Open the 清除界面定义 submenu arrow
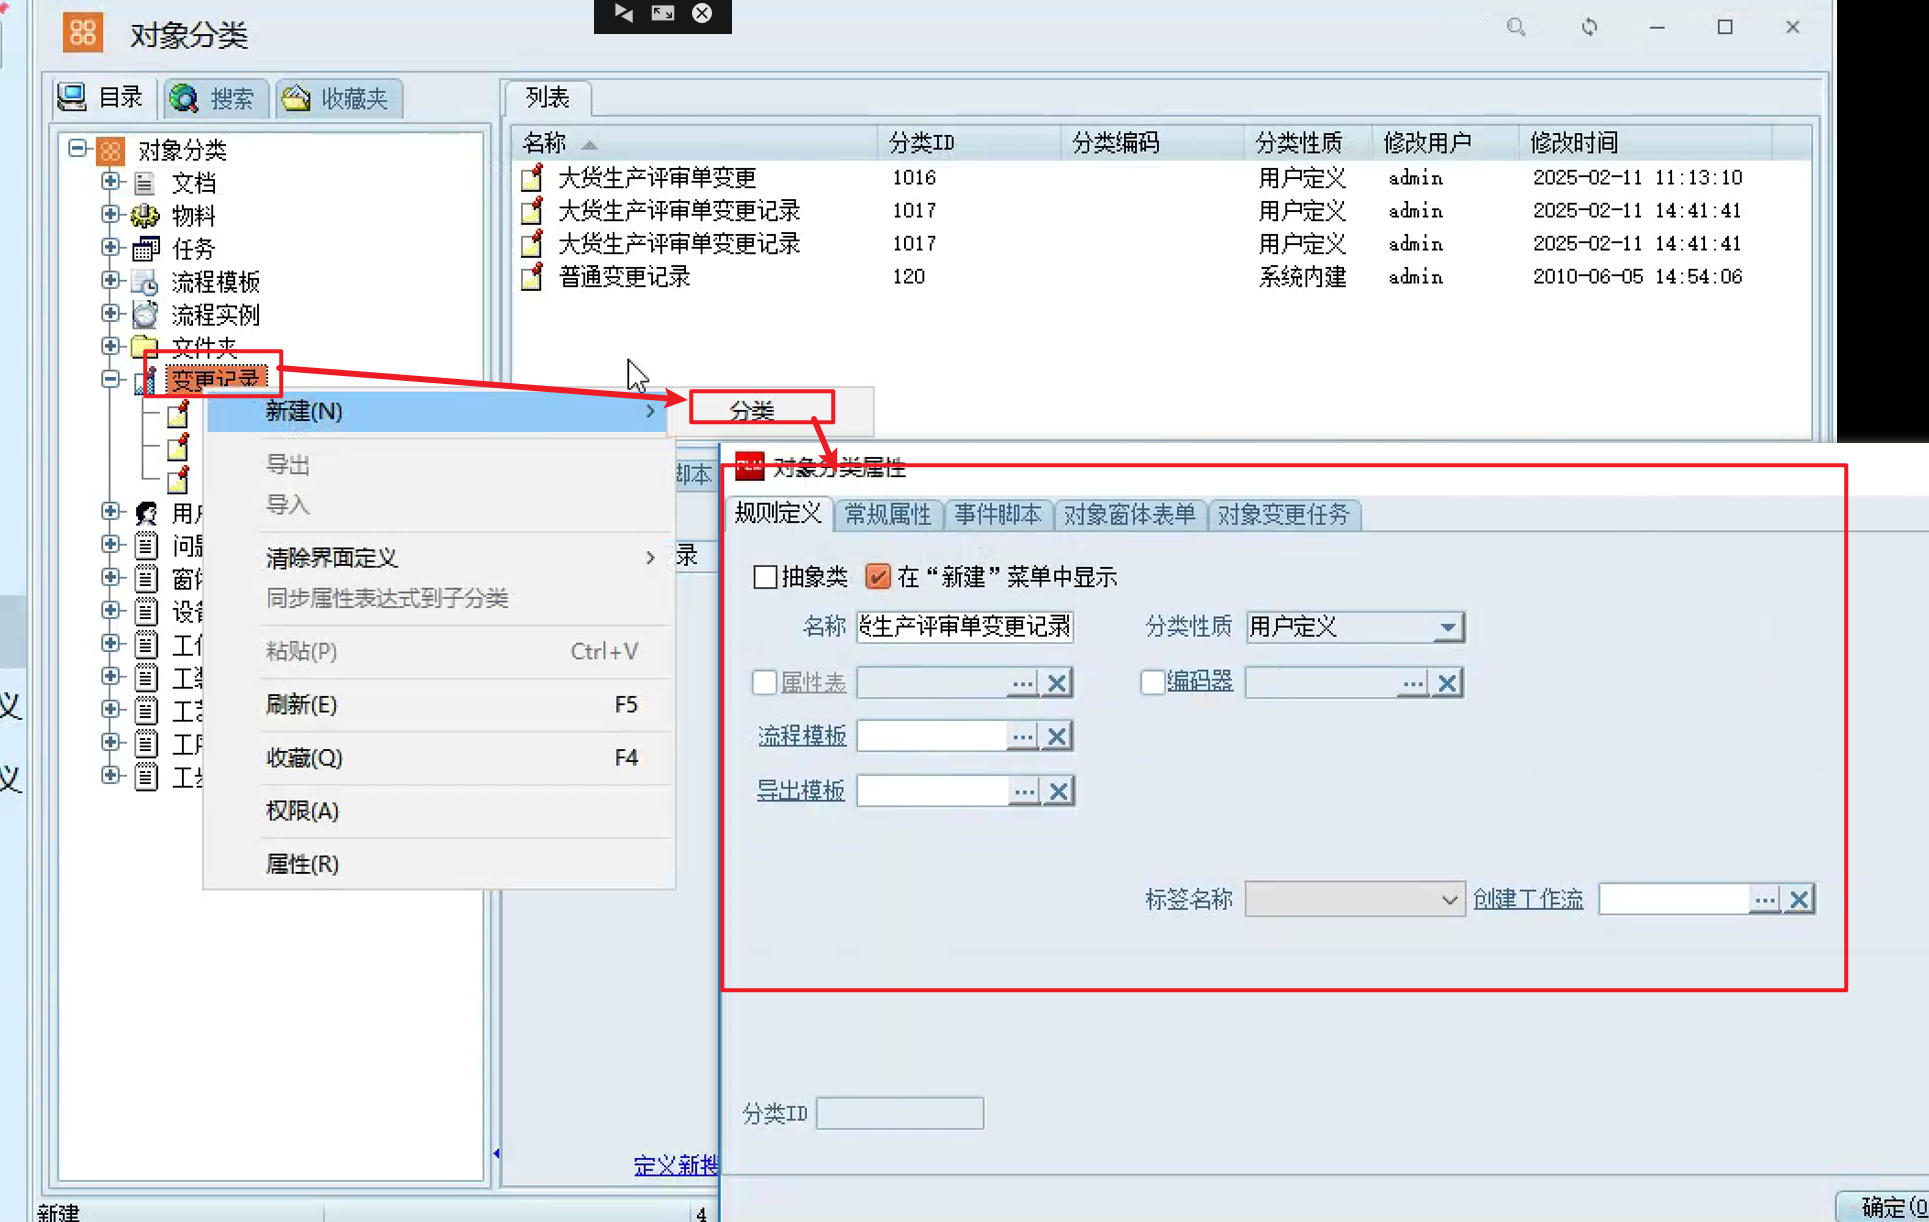This screenshot has height=1222, width=1929. tap(650, 558)
